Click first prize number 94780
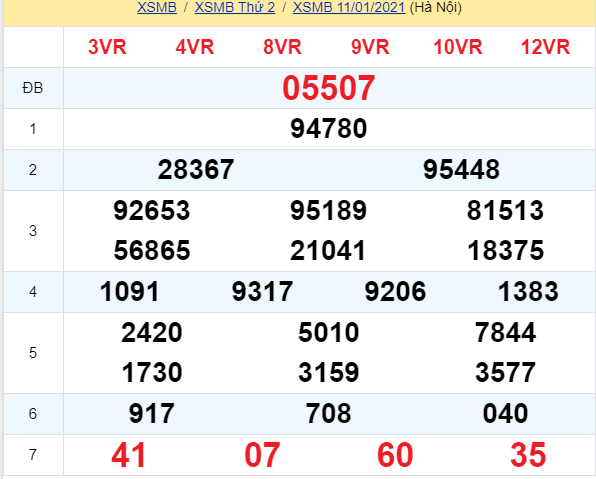The image size is (596, 479). coord(329,128)
